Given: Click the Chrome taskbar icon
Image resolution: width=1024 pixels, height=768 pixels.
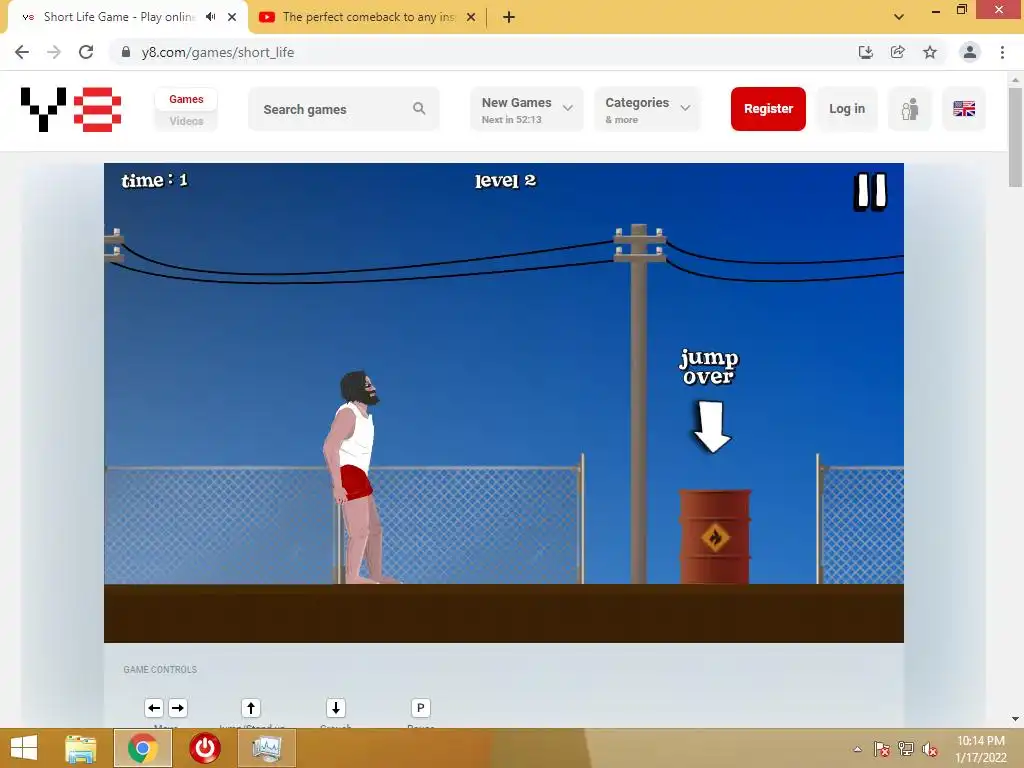Looking at the screenshot, I should [x=143, y=748].
